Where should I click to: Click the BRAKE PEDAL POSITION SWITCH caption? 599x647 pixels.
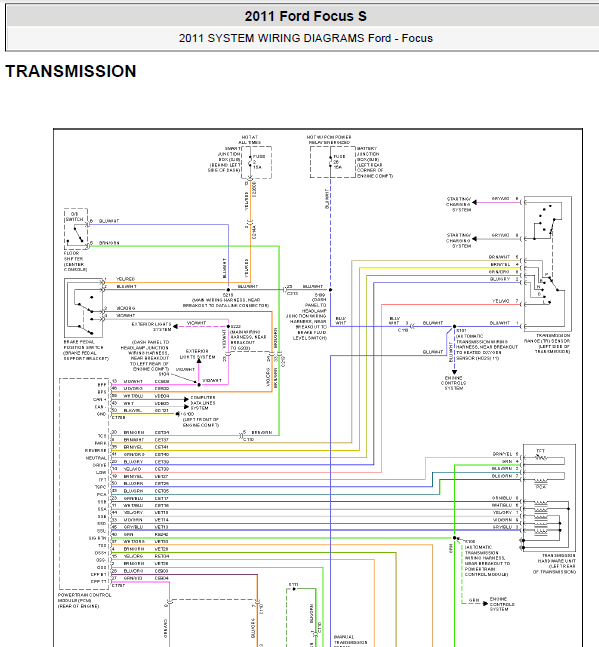pyautogui.click(x=86, y=350)
